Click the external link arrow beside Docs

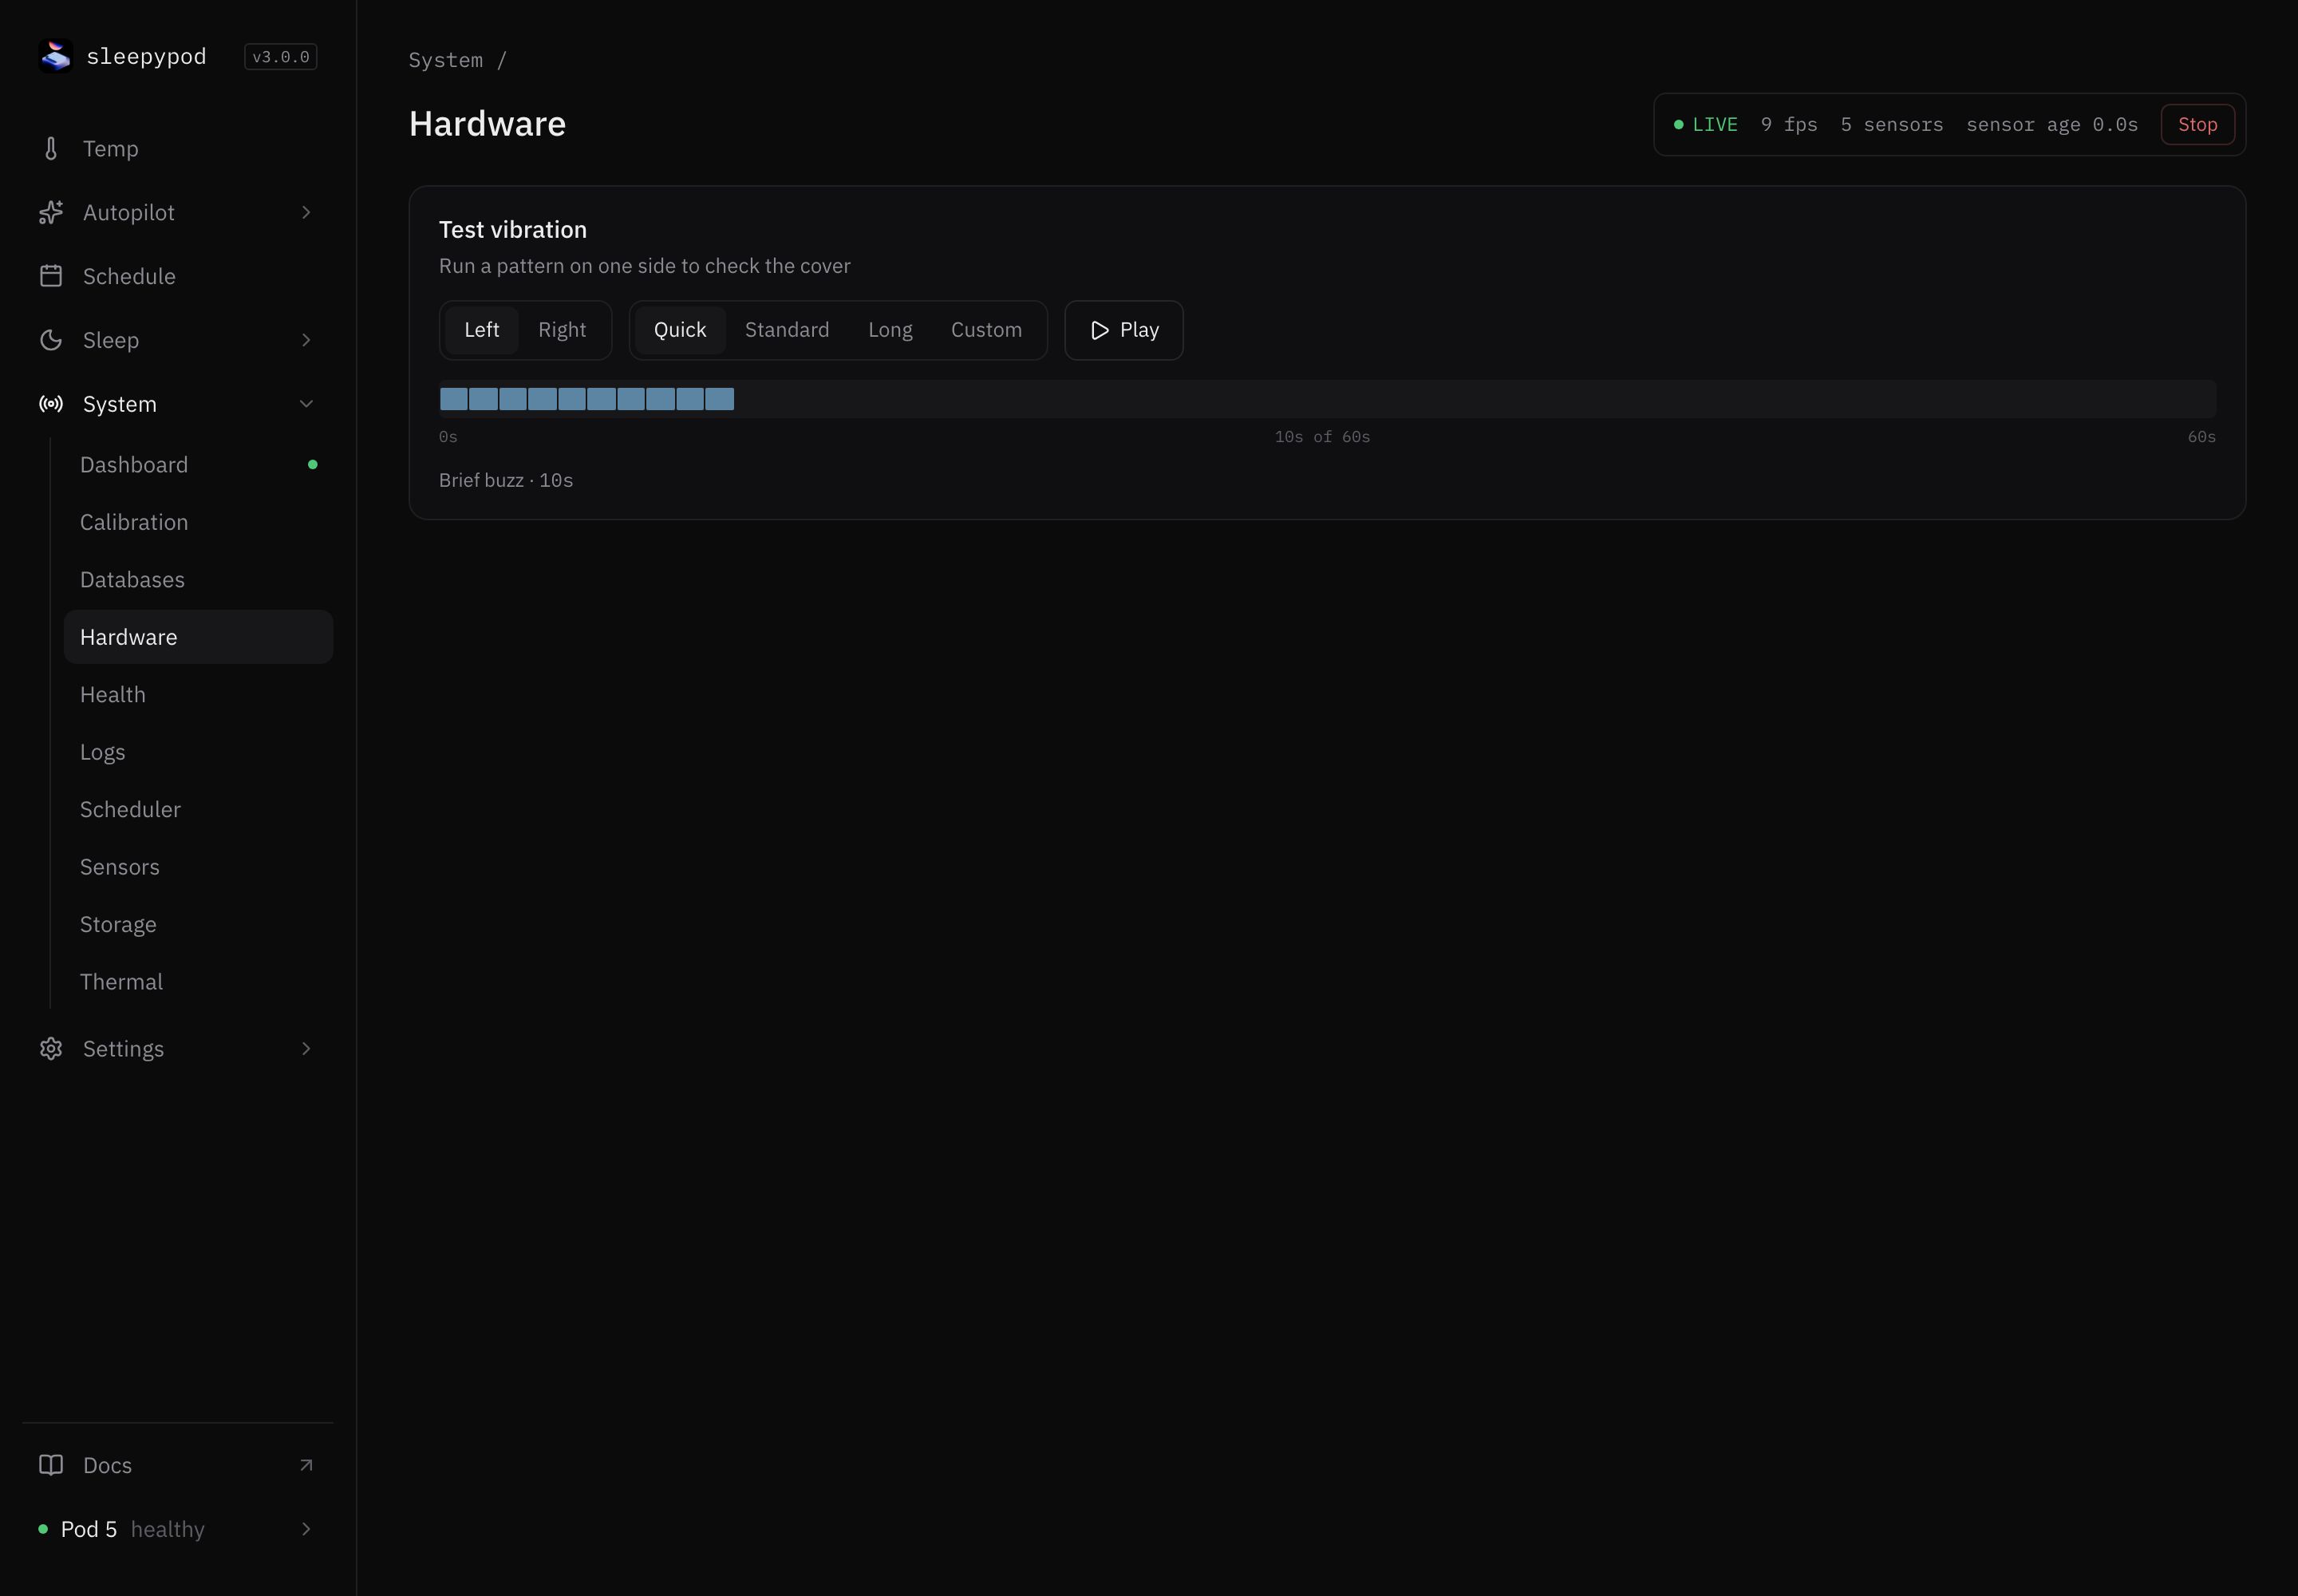(x=306, y=1465)
